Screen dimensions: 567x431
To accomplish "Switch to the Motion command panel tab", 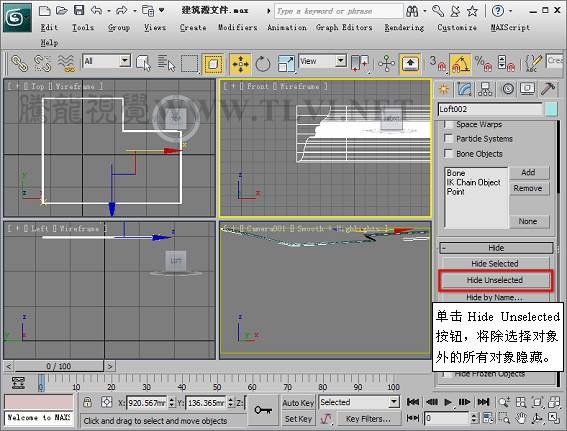I will pyautogui.click(x=508, y=89).
